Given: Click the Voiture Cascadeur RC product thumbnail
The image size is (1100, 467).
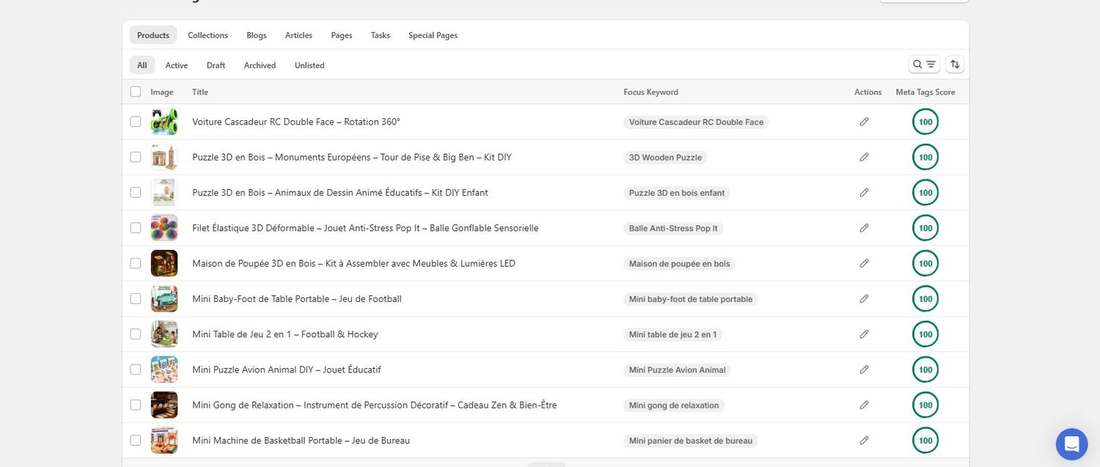Looking at the screenshot, I should (164, 122).
